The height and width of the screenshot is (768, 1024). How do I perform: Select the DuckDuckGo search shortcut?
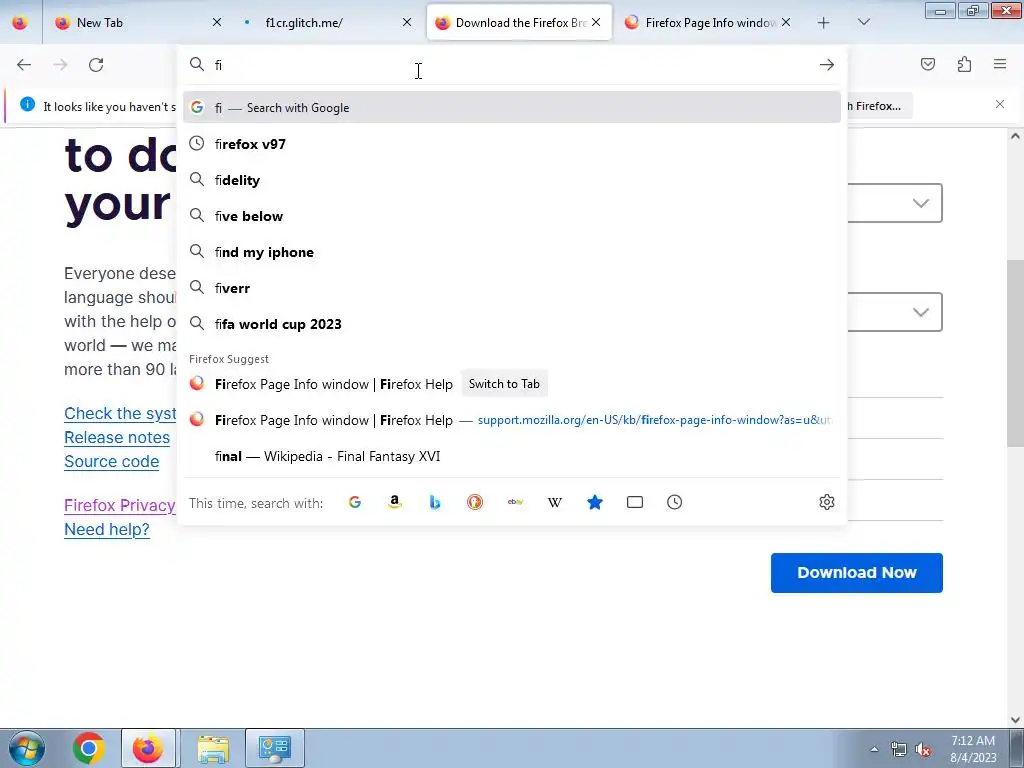click(475, 502)
